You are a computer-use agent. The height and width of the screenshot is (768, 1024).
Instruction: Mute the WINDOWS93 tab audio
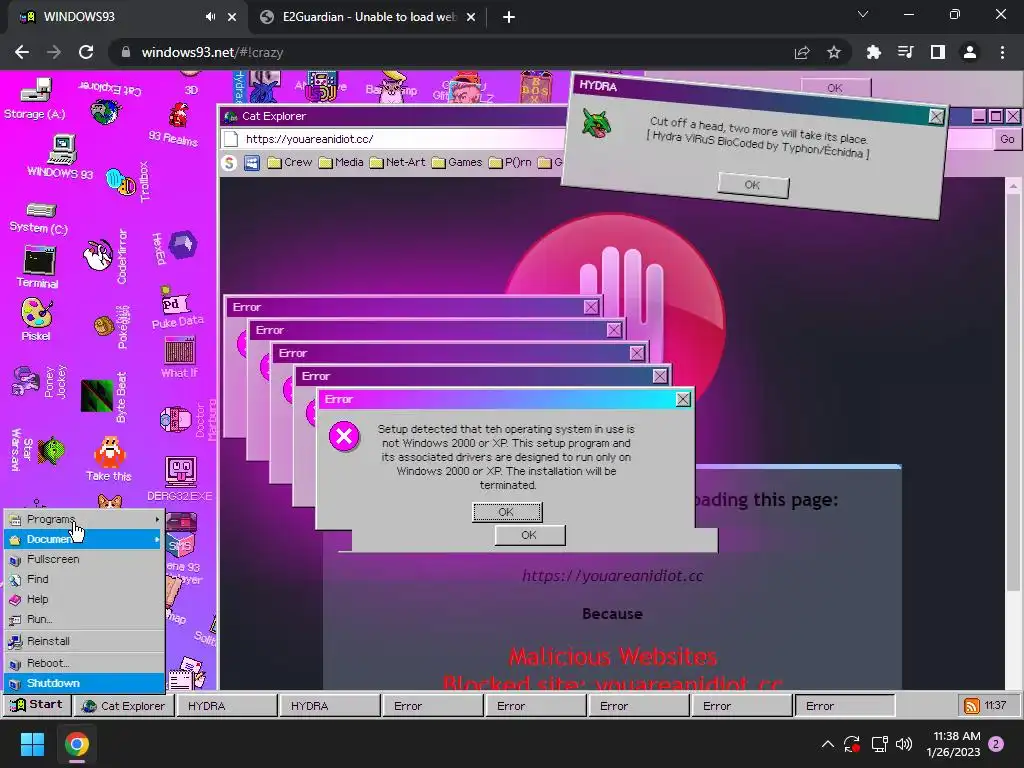click(210, 17)
